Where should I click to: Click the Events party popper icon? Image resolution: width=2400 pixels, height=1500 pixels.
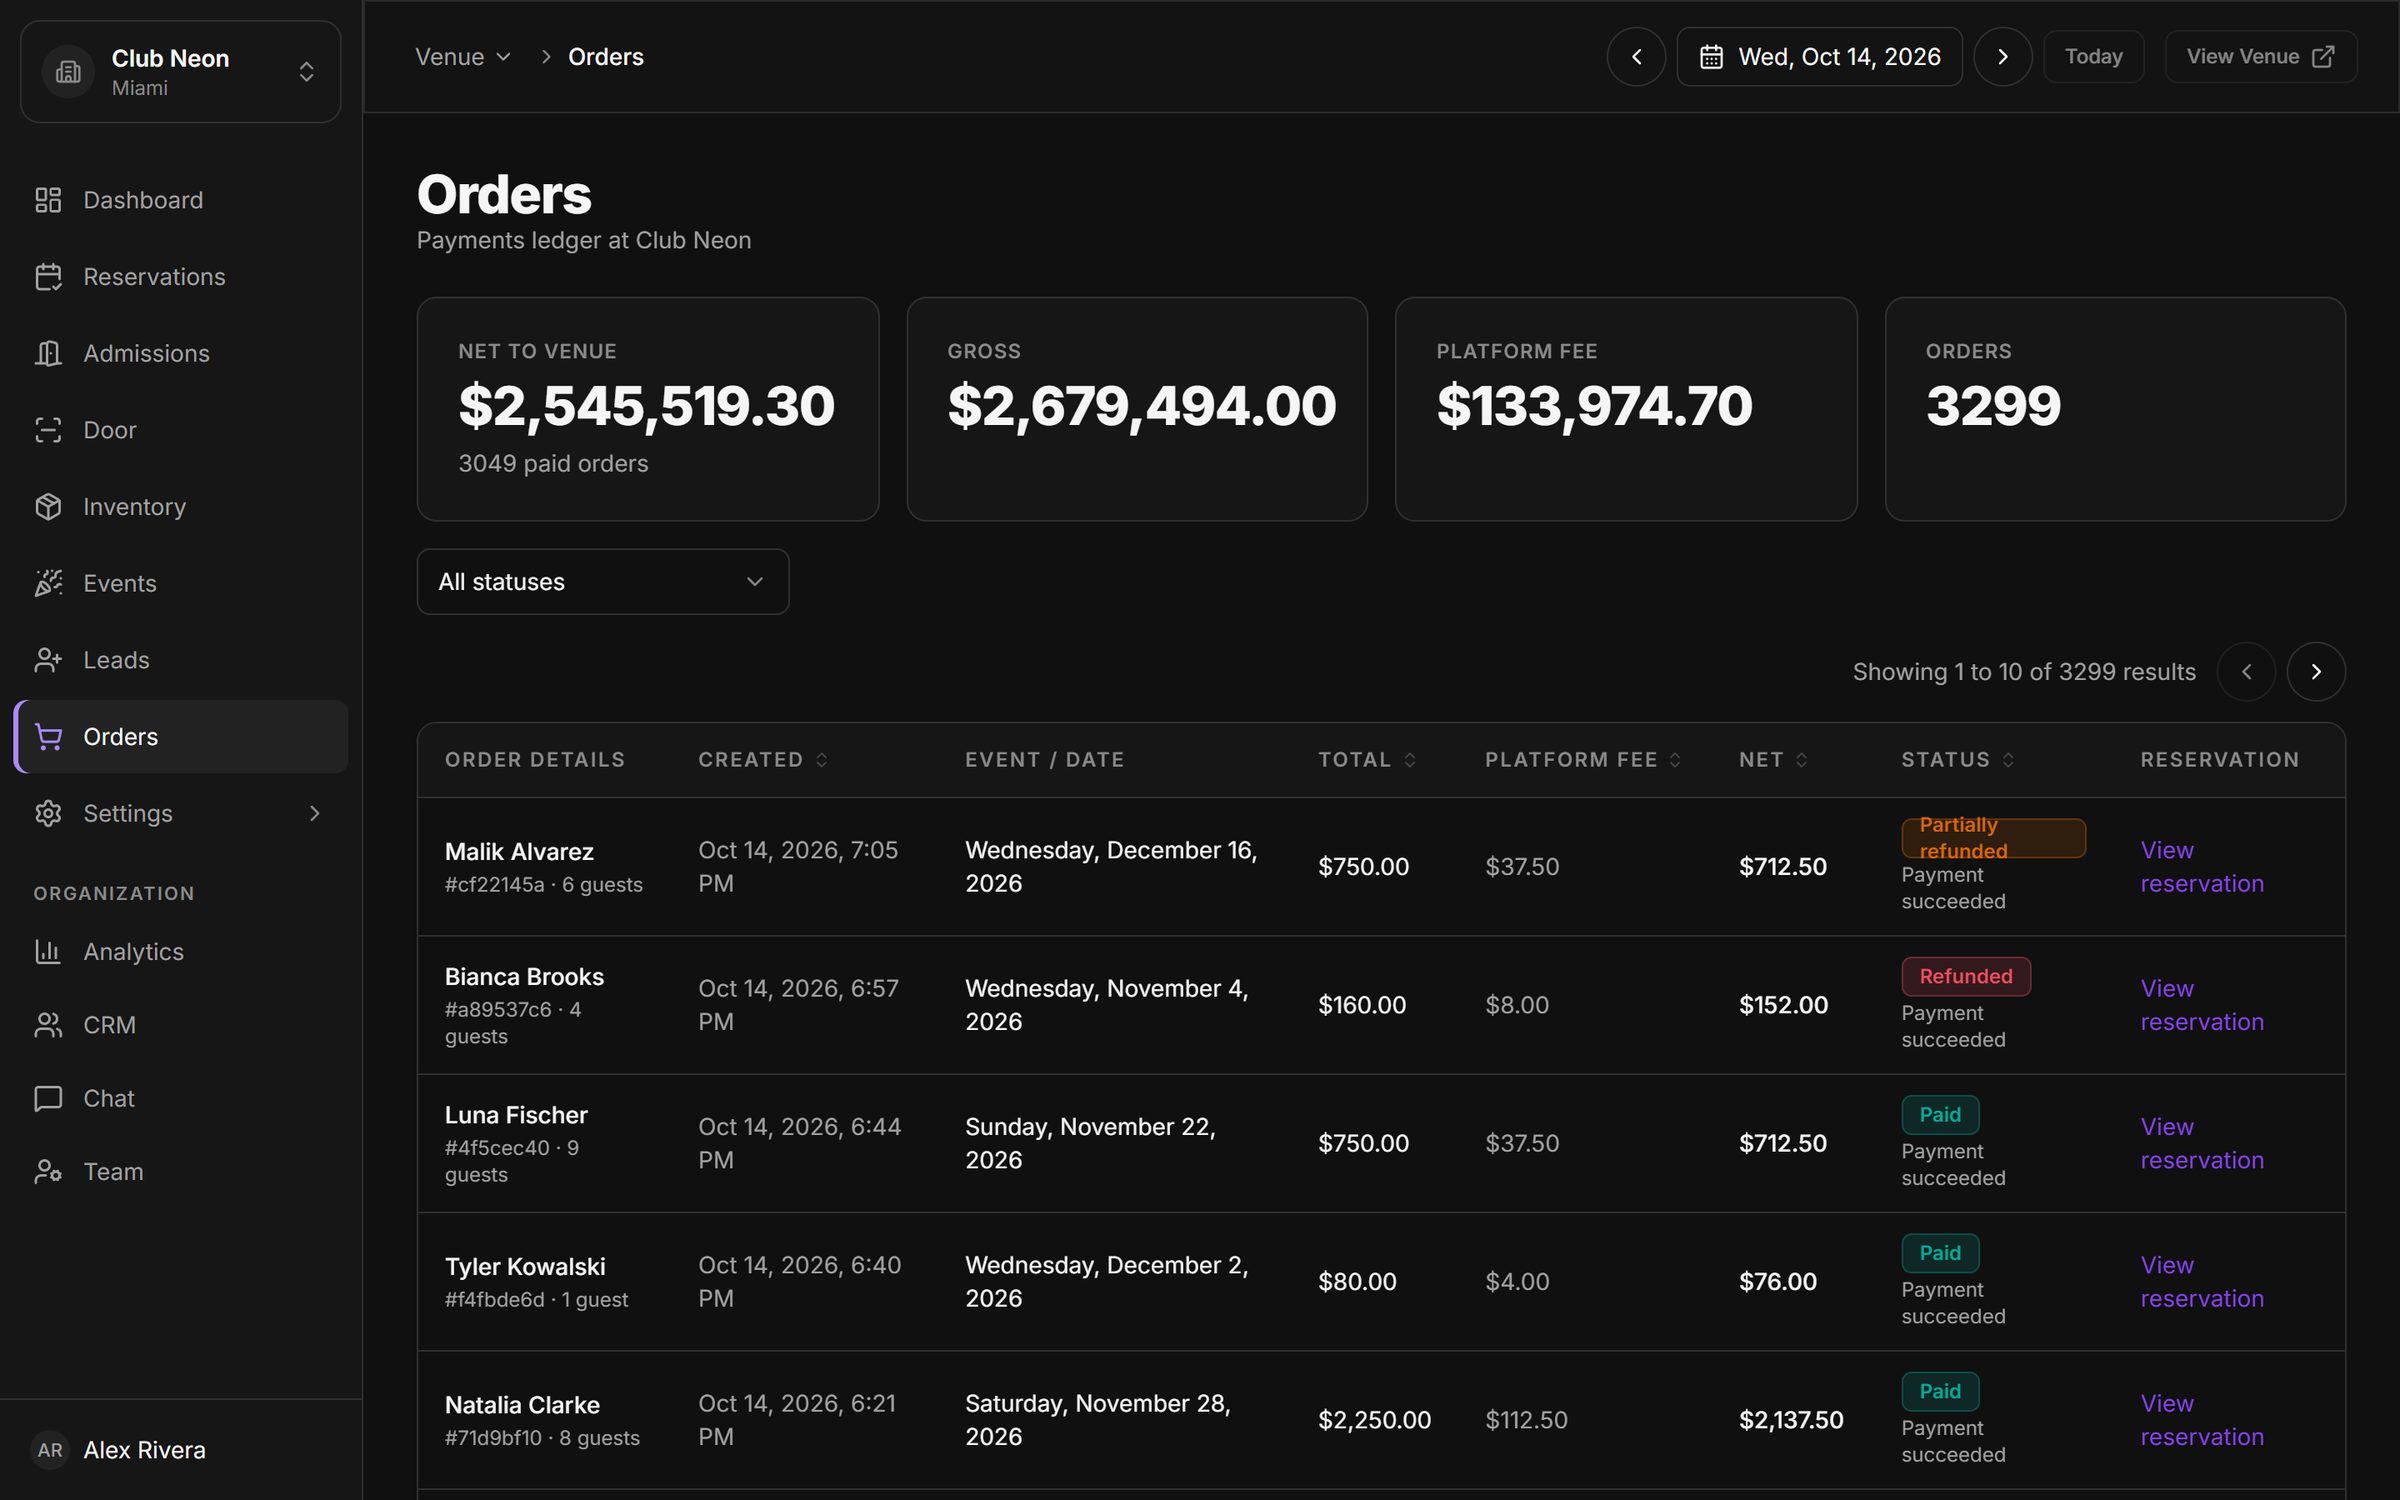pyautogui.click(x=48, y=583)
